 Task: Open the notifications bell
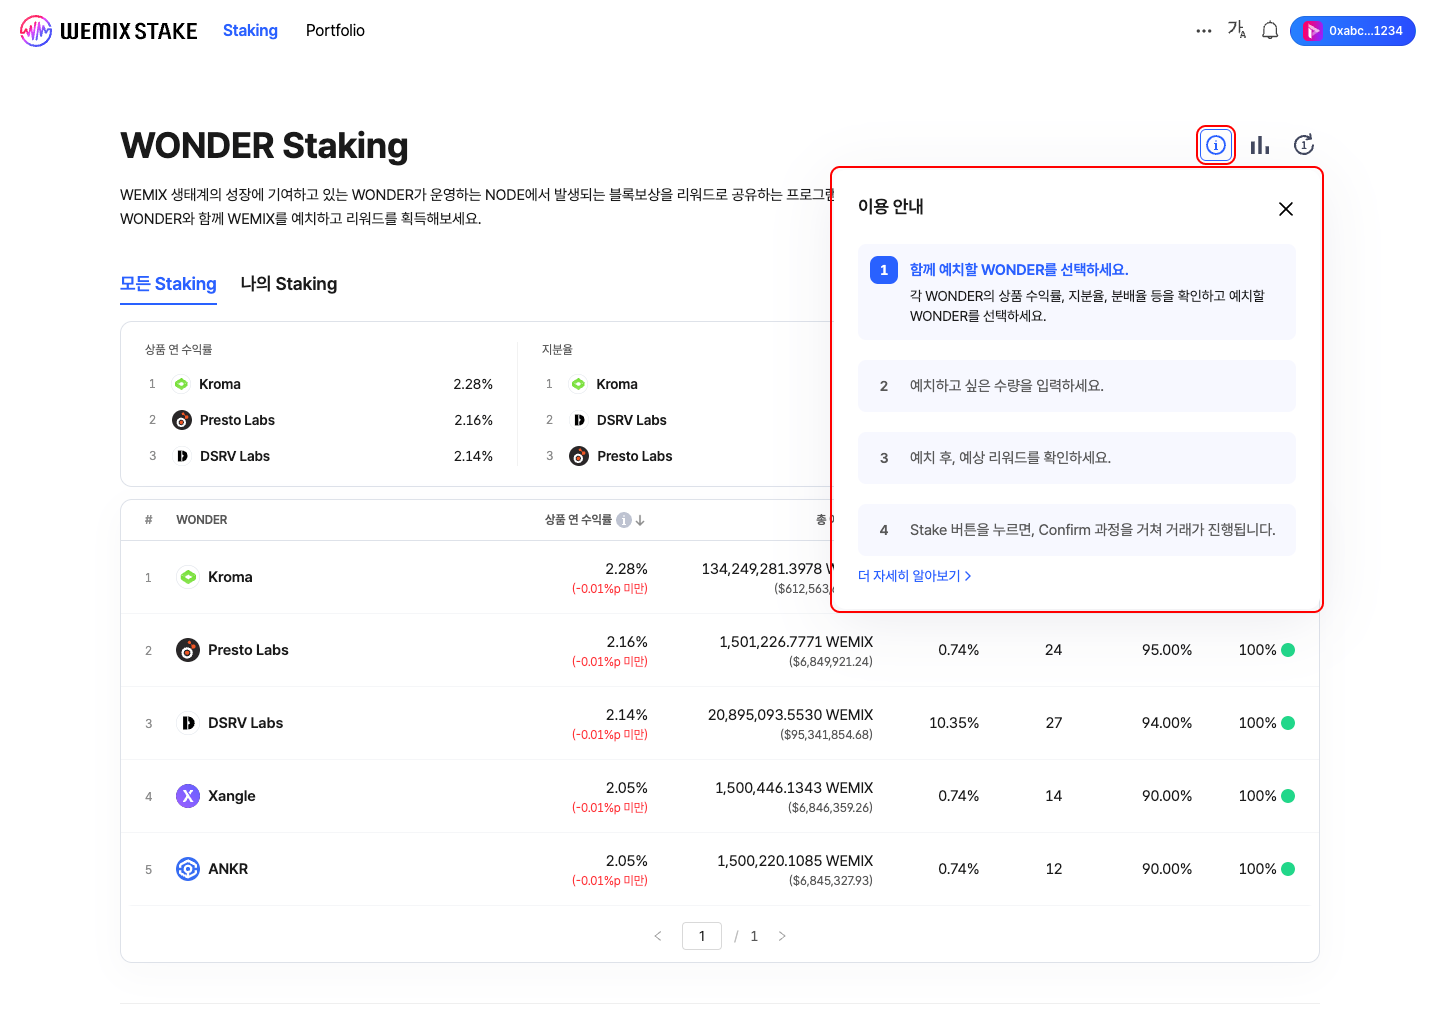tap(1270, 31)
